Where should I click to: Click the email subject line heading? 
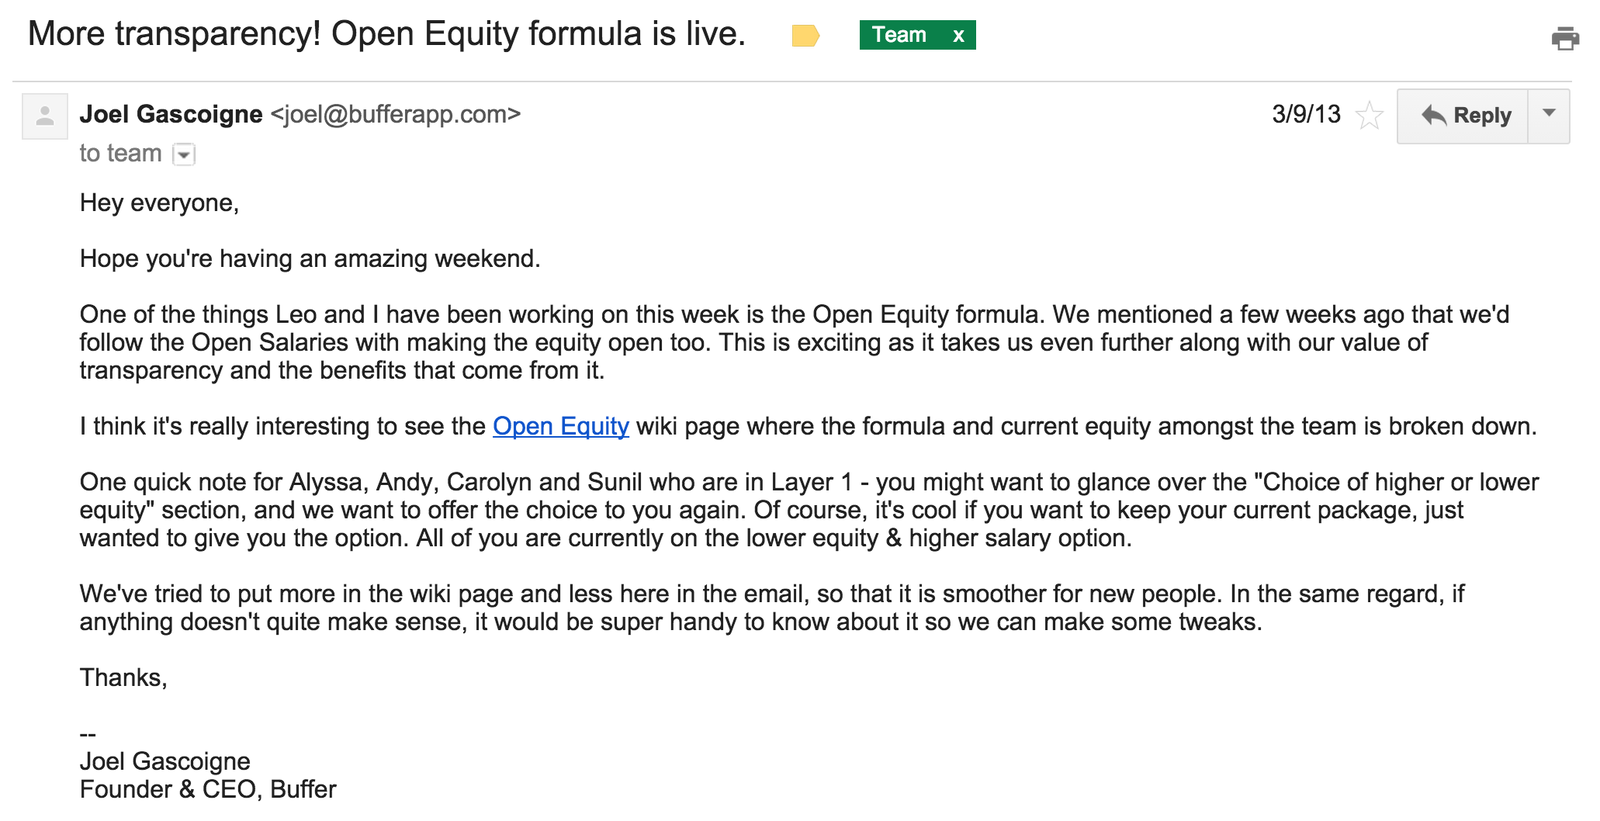click(x=387, y=34)
